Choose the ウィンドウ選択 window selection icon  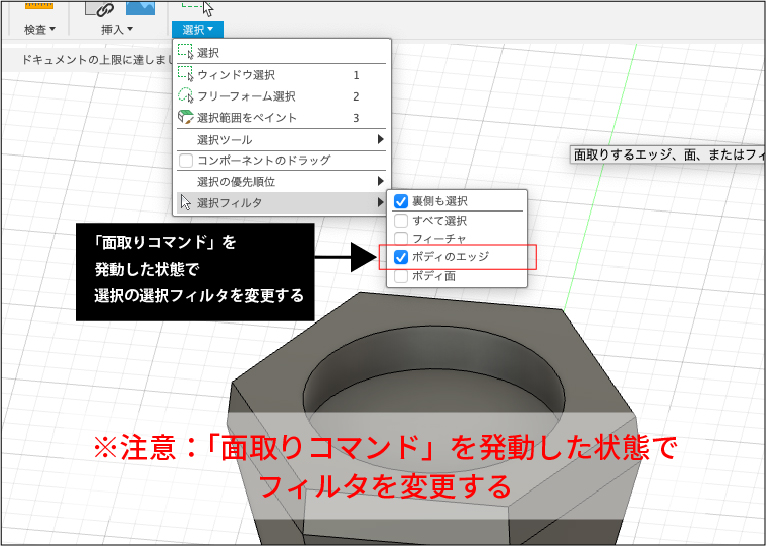coord(184,74)
